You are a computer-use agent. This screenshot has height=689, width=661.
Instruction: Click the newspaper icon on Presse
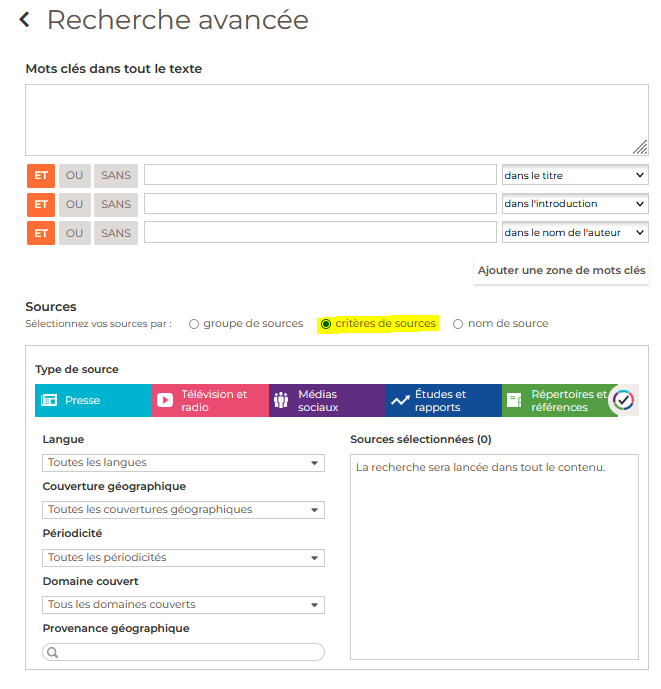tap(49, 400)
